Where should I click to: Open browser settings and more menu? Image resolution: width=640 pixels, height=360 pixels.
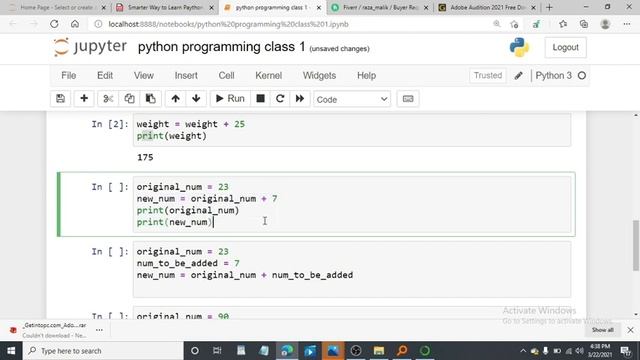627,24
